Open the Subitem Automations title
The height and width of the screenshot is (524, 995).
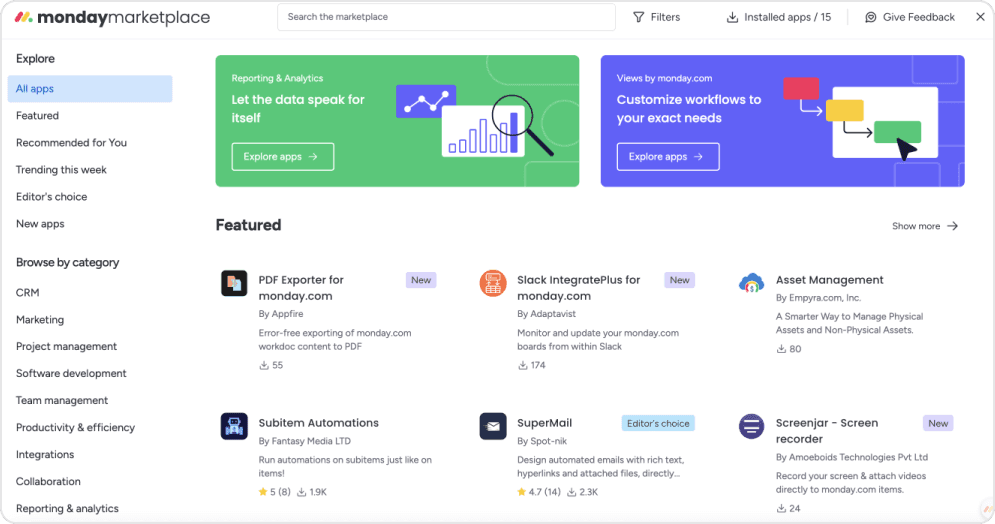click(319, 422)
